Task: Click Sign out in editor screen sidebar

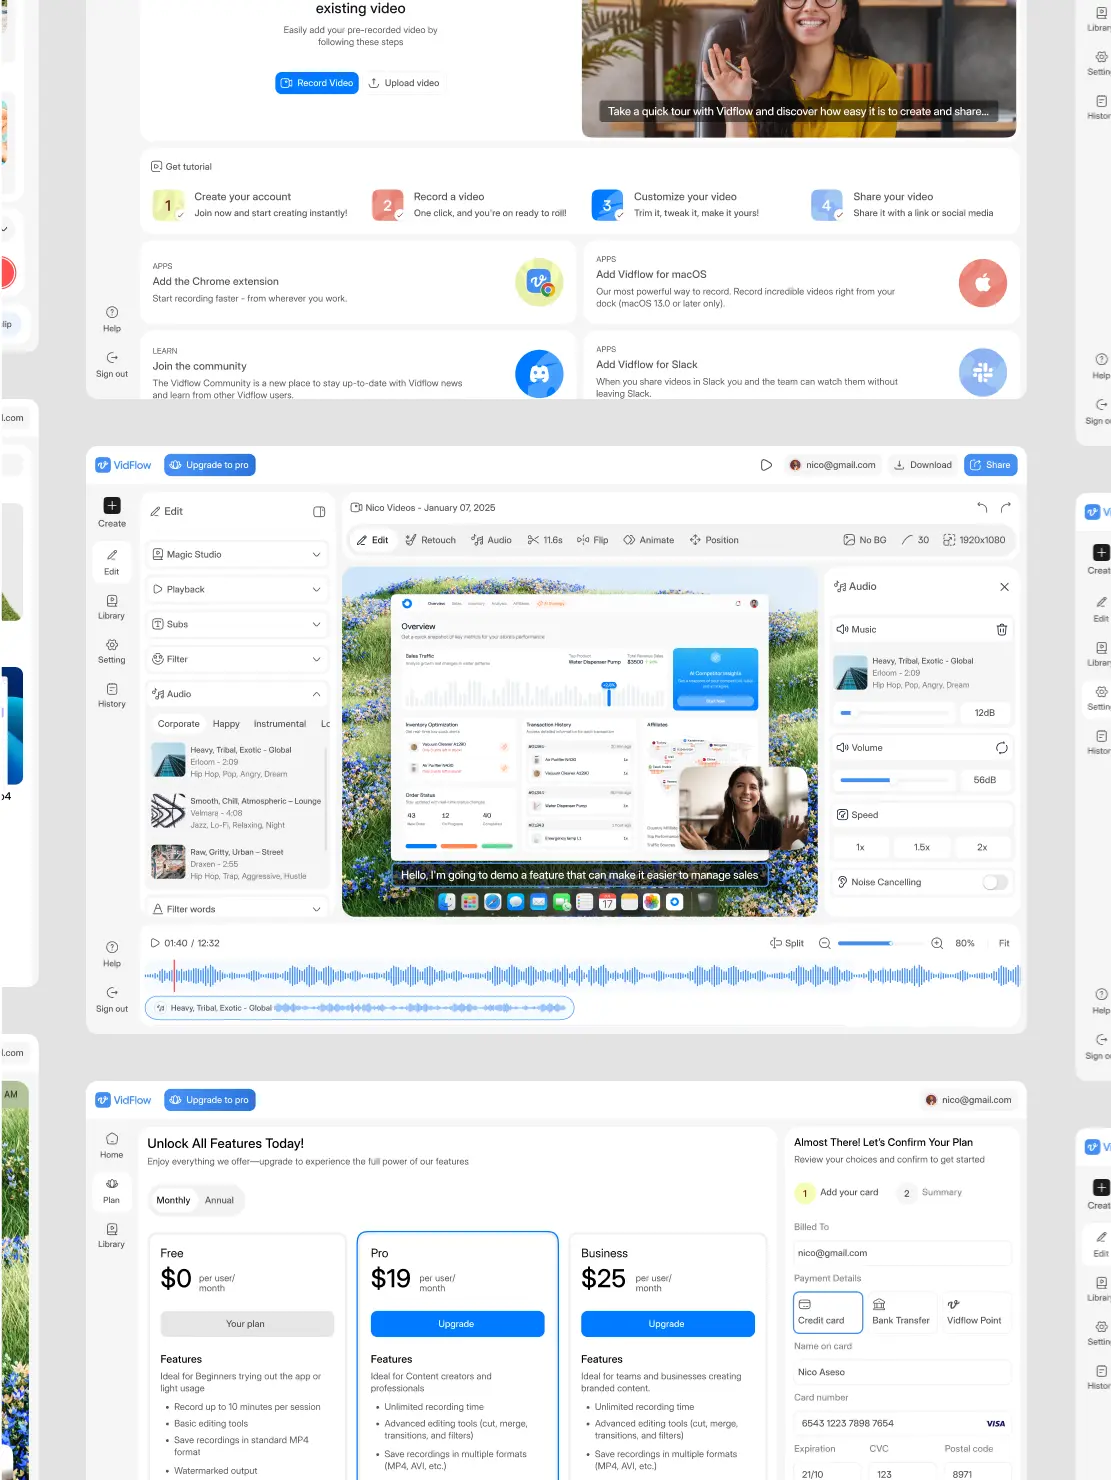Action: (112, 999)
